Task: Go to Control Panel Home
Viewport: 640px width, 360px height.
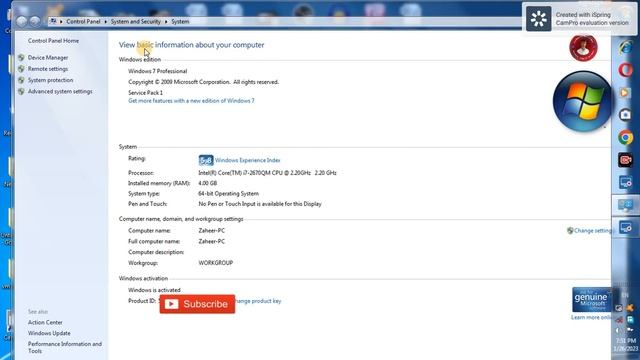Action: (x=53, y=41)
